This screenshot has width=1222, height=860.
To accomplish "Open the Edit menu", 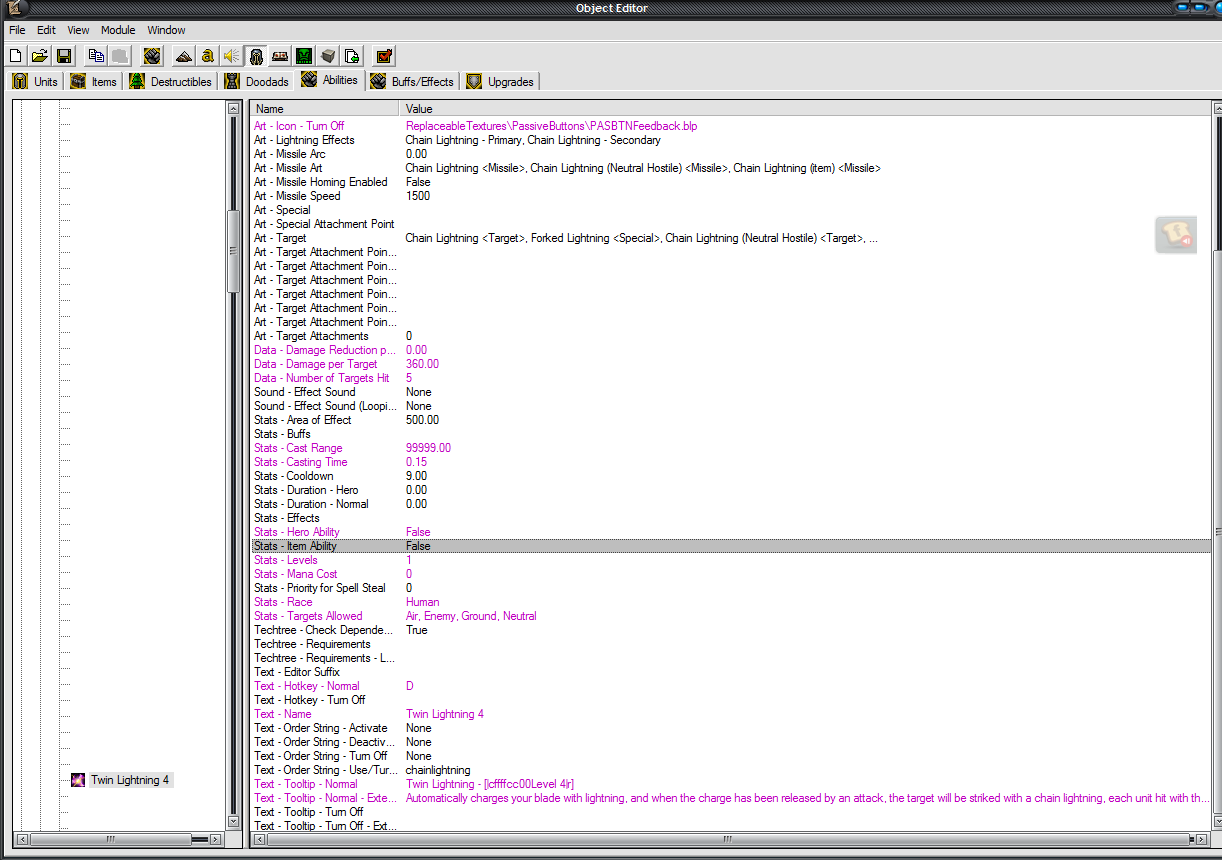I will [x=46, y=30].
